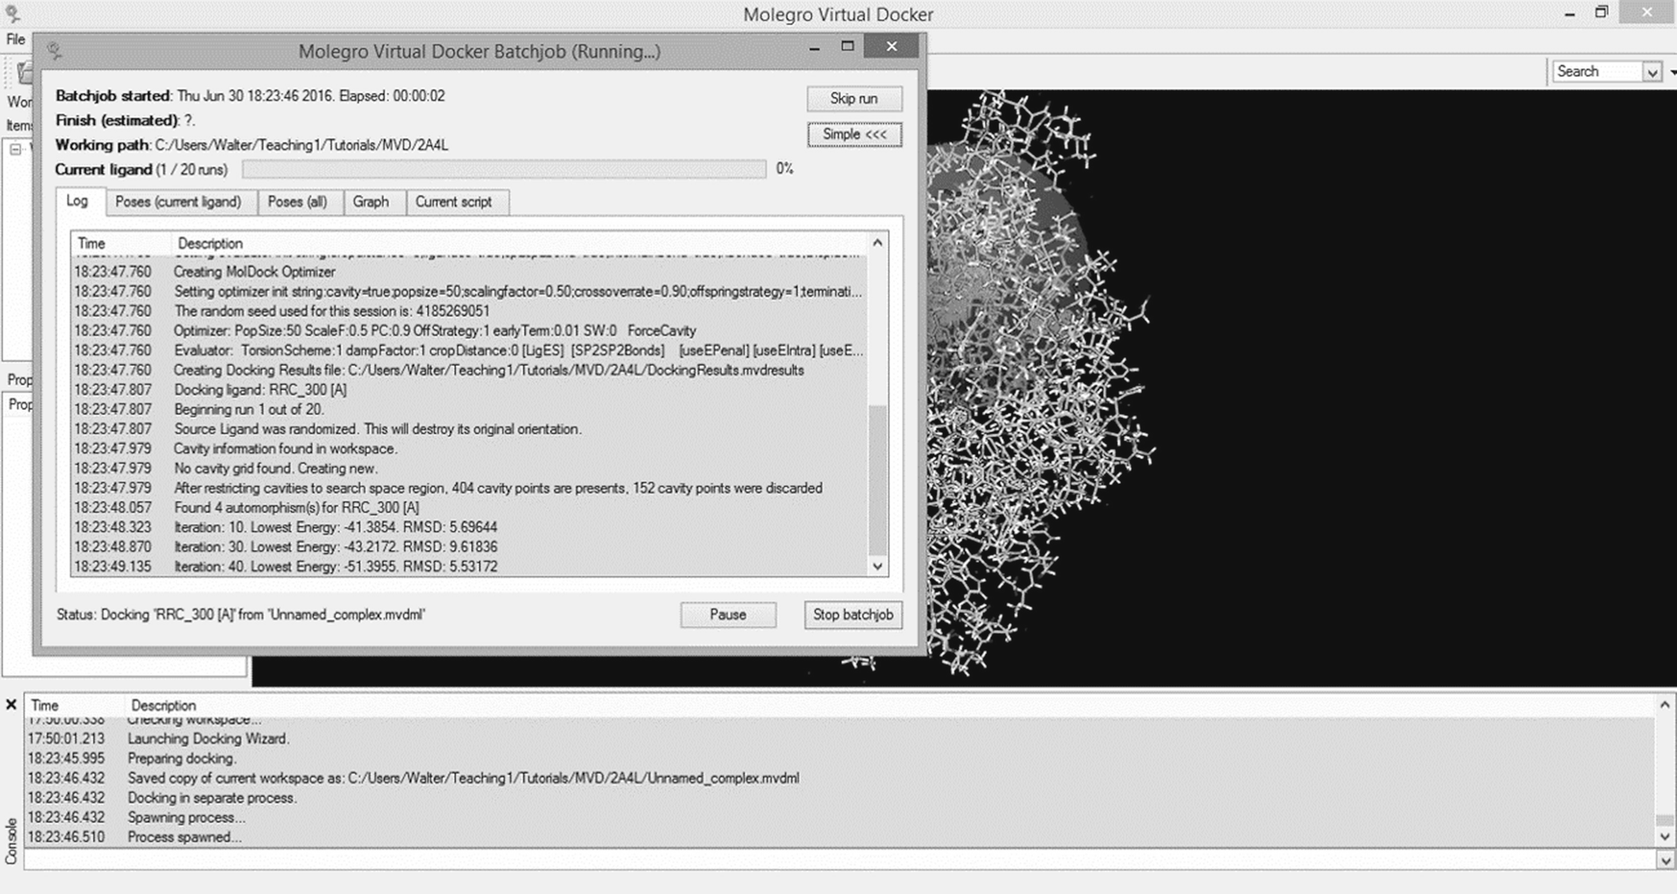Open the Poses (all) tab

click(297, 202)
